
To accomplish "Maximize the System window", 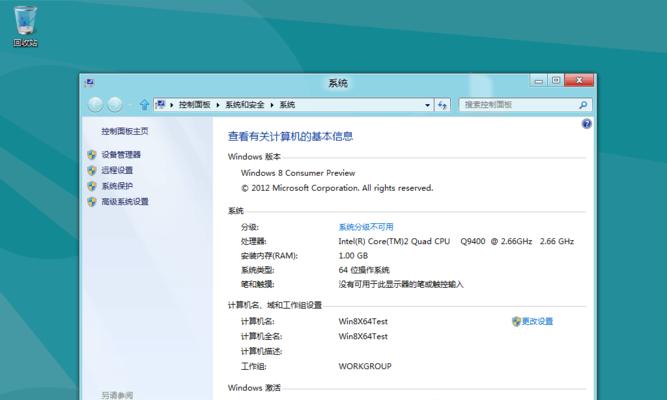I will 556,80.
